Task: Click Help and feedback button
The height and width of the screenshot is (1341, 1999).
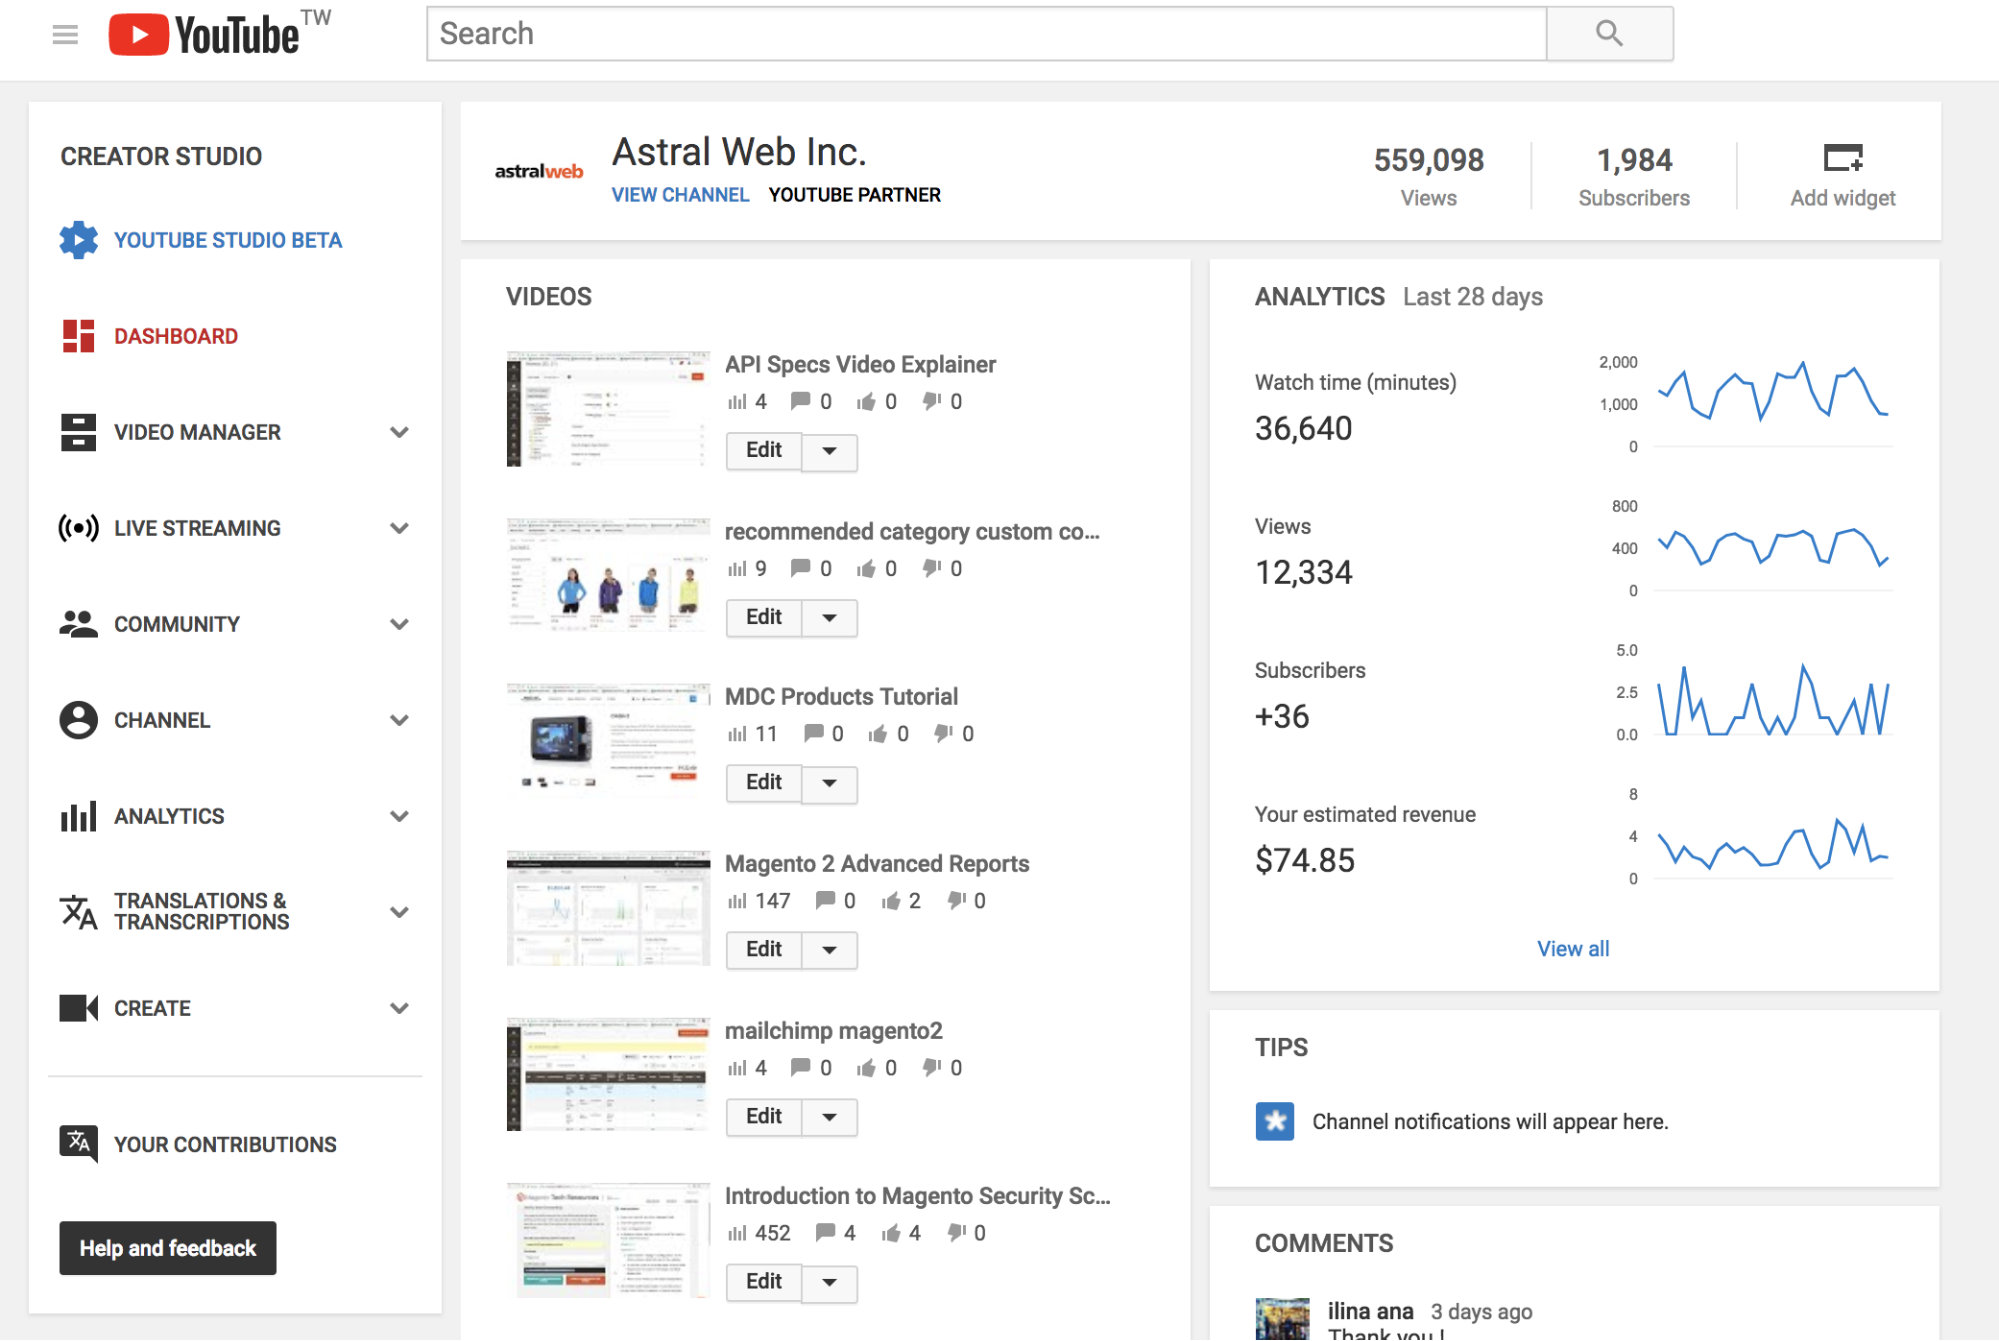Action: [x=168, y=1248]
